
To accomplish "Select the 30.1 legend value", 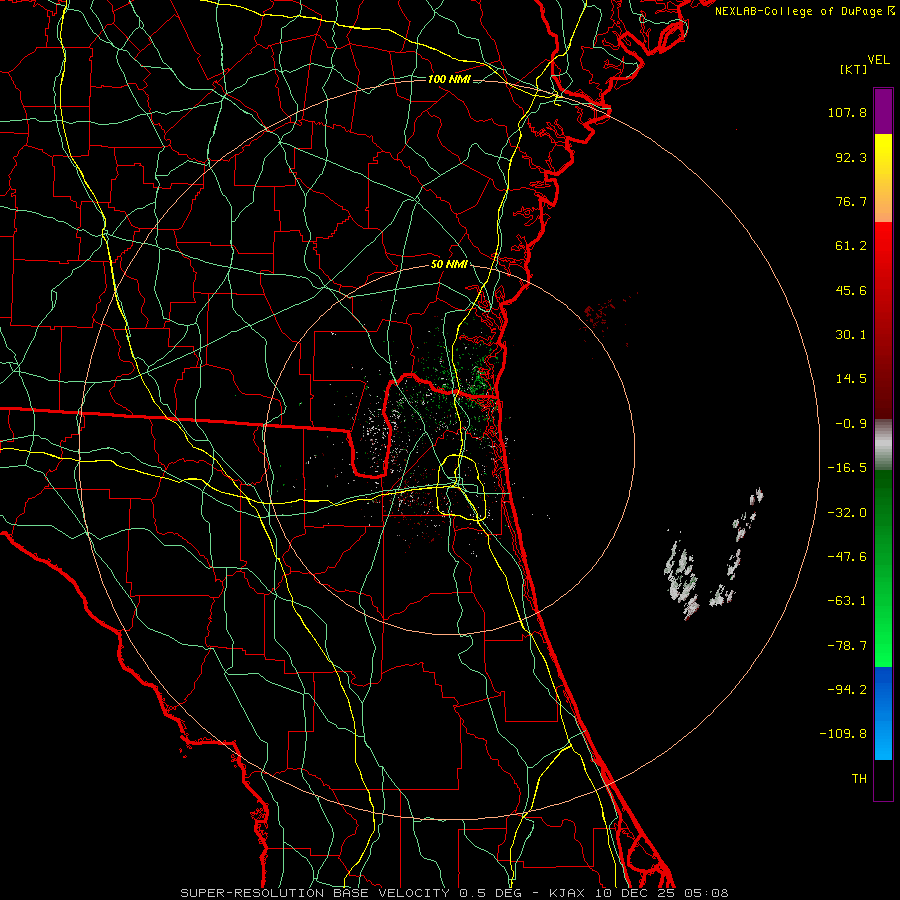I will click(x=851, y=335).
